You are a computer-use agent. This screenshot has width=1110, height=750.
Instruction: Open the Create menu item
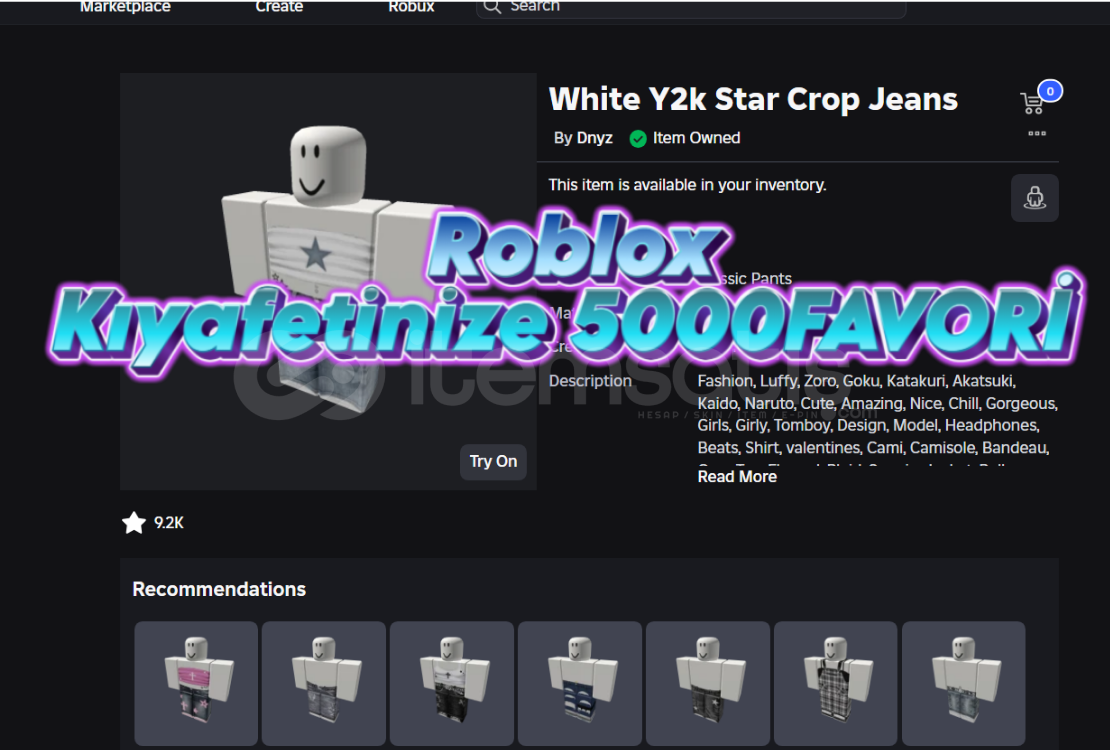[x=279, y=6]
